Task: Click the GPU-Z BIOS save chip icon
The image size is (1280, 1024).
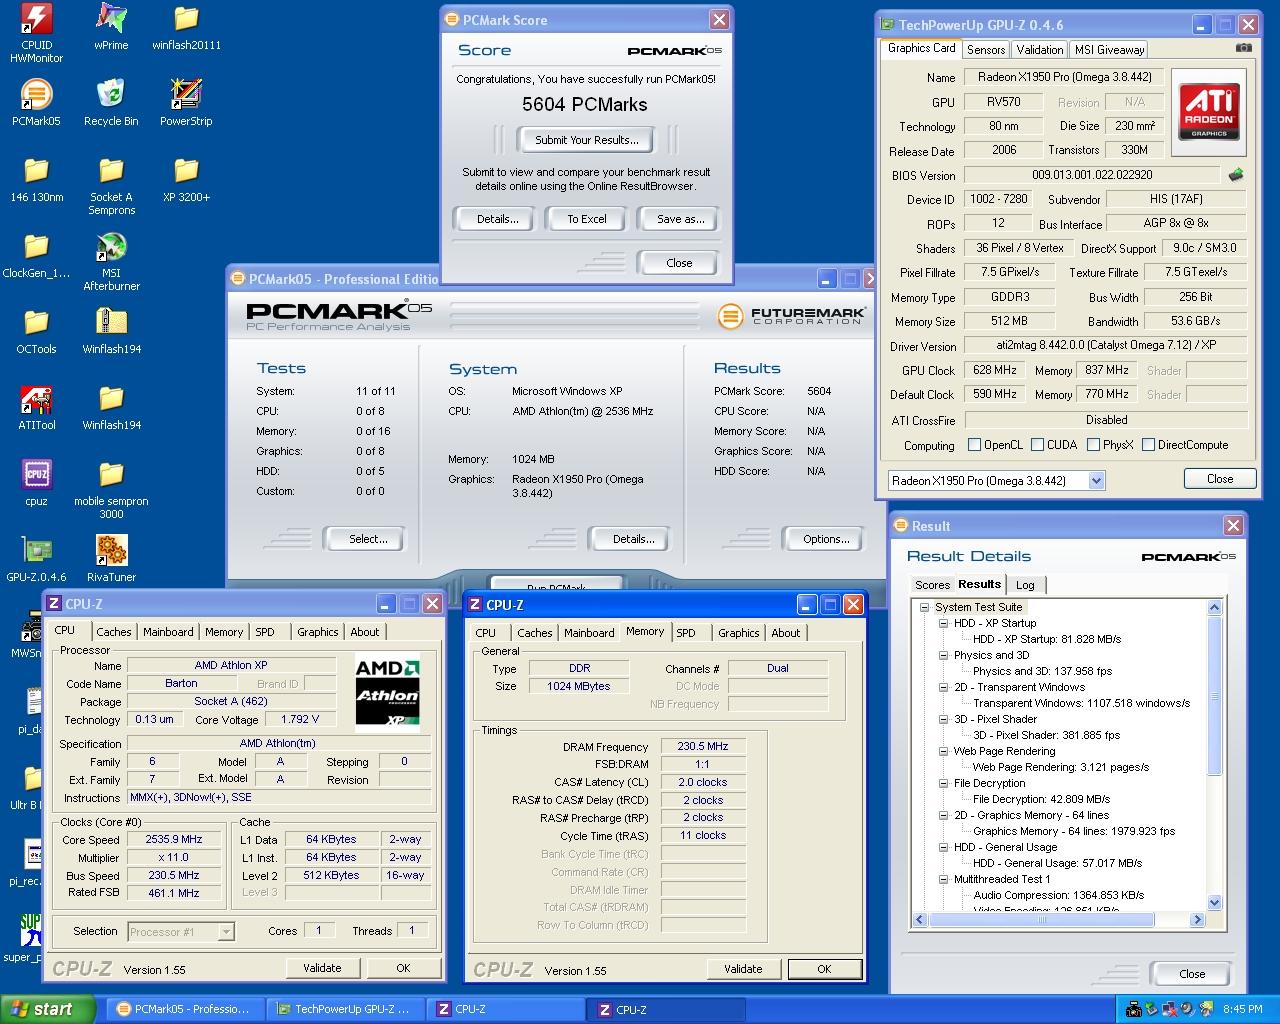Action: 1236,175
